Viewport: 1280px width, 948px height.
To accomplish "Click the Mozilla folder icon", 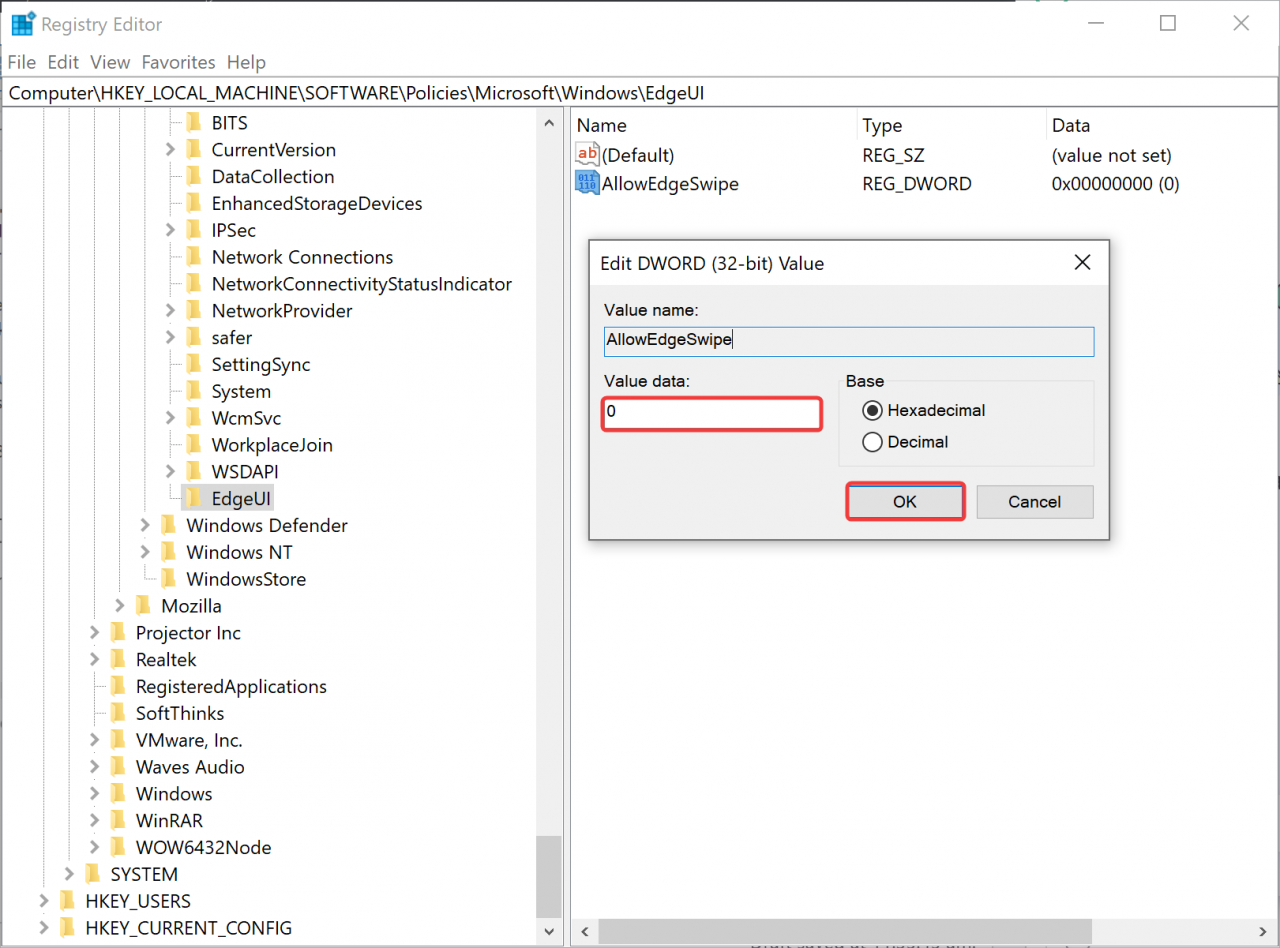I will pyautogui.click(x=142, y=605).
